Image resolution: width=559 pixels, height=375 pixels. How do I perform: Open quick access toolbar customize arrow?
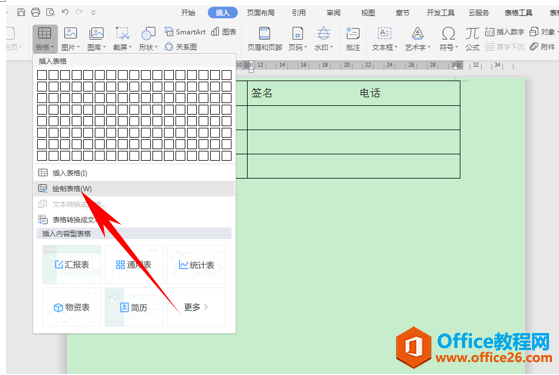93,13
